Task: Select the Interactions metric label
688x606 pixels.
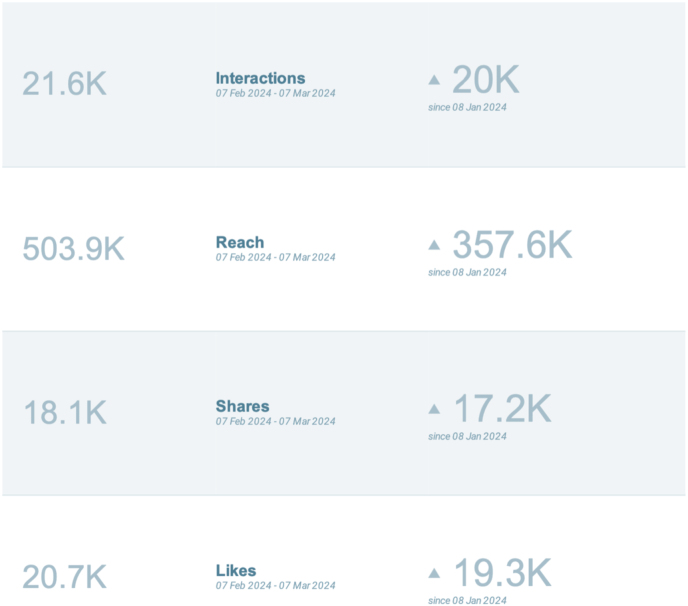Action: click(260, 78)
